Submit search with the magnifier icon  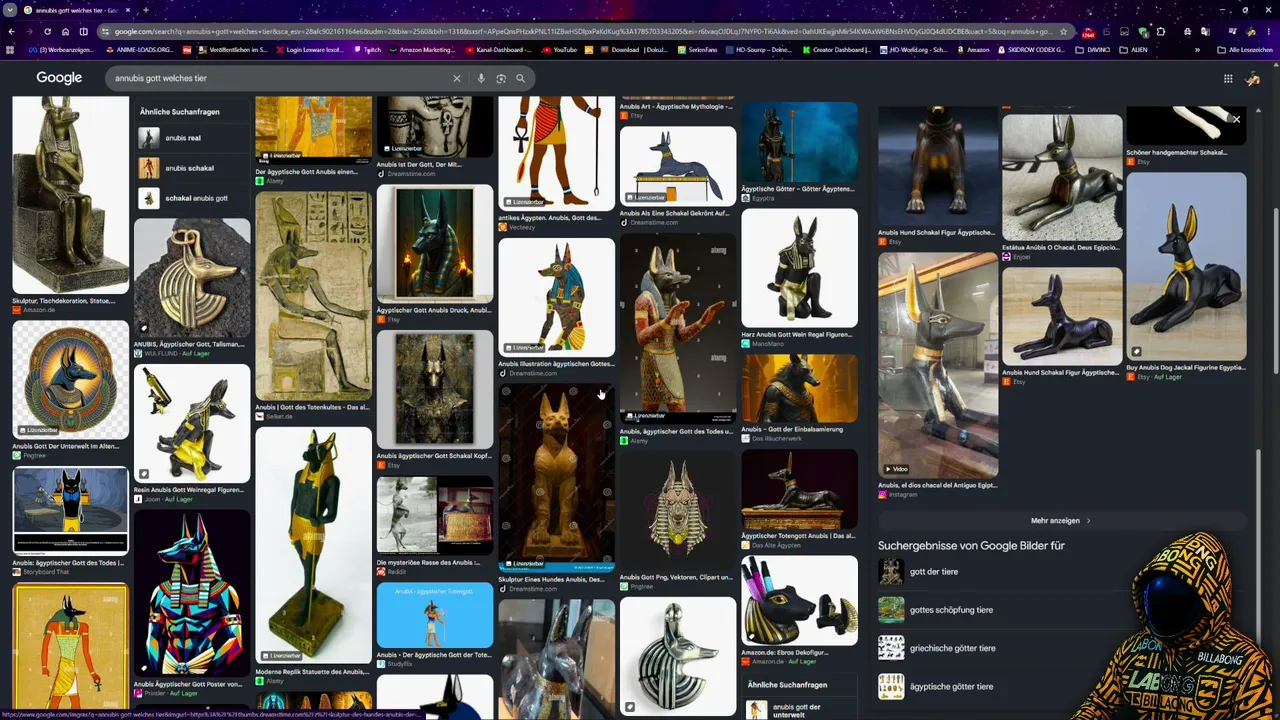[x=520, y=78]
